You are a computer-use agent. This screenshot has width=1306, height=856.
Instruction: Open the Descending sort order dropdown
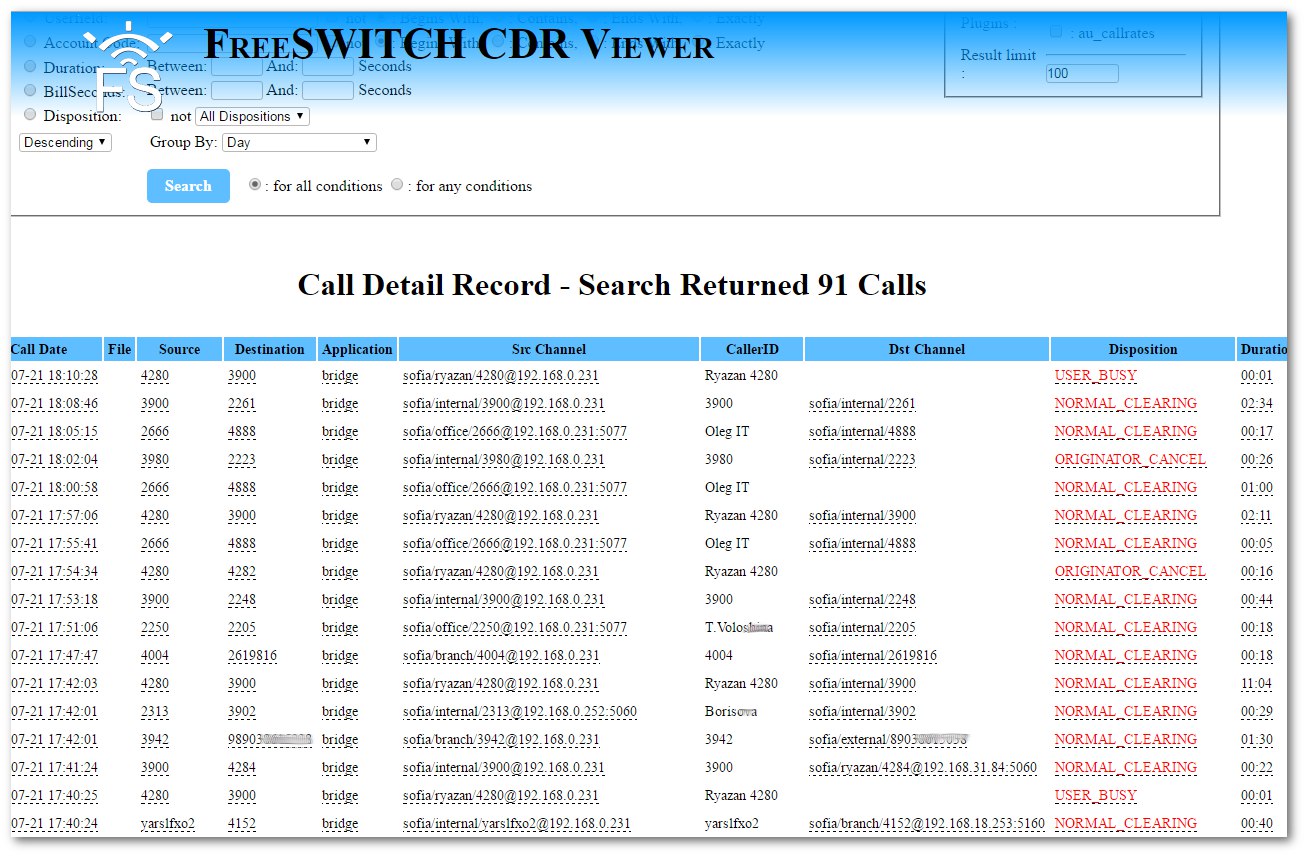point(66,142)
